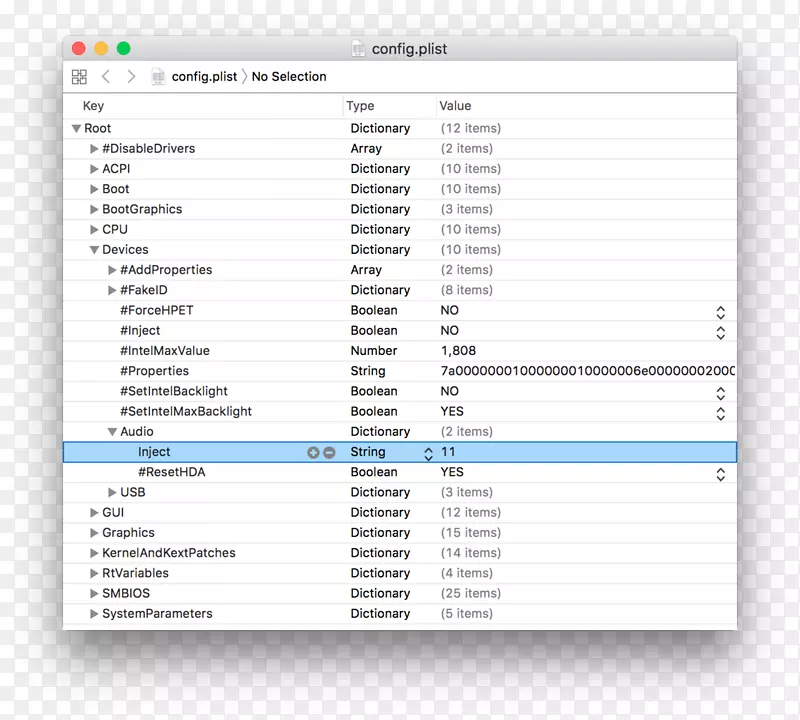Click the minus icon on the Inject row

point(329,453)
